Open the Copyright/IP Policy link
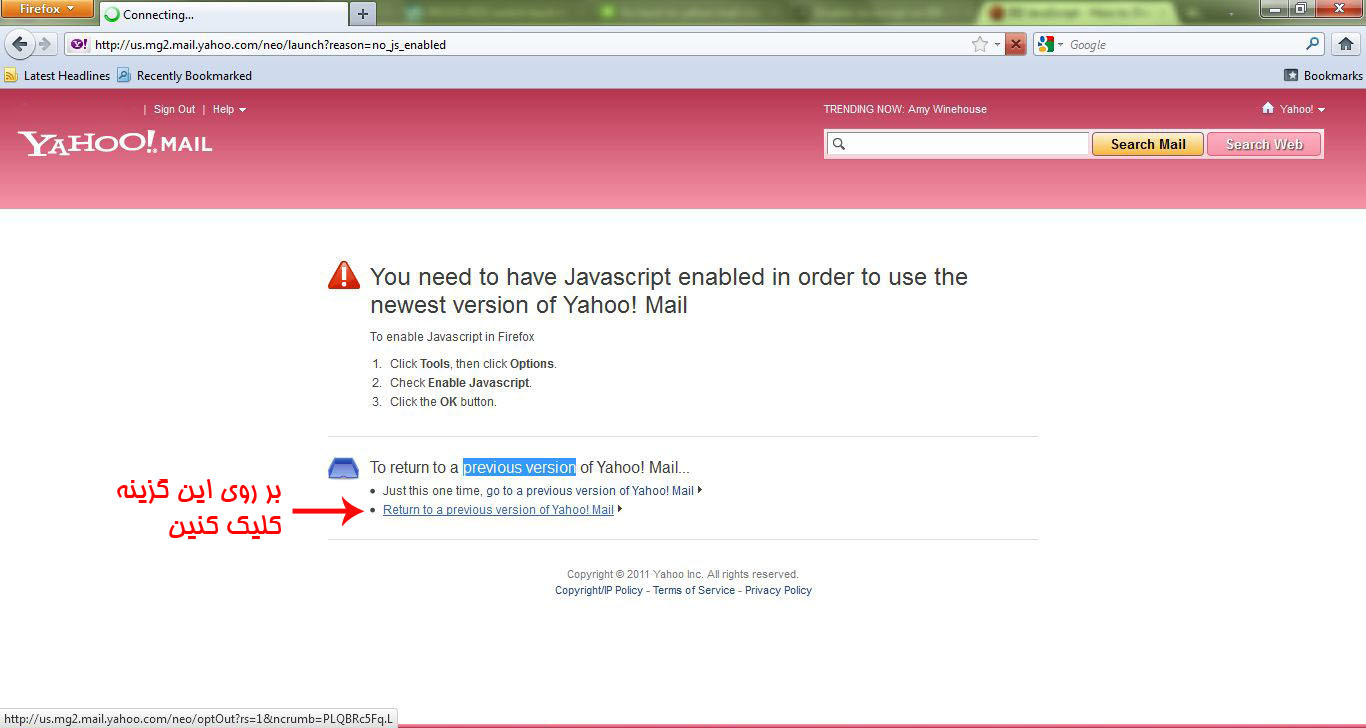The width and height of the screenshot is (1366, 728). click(x=599, y=590)
